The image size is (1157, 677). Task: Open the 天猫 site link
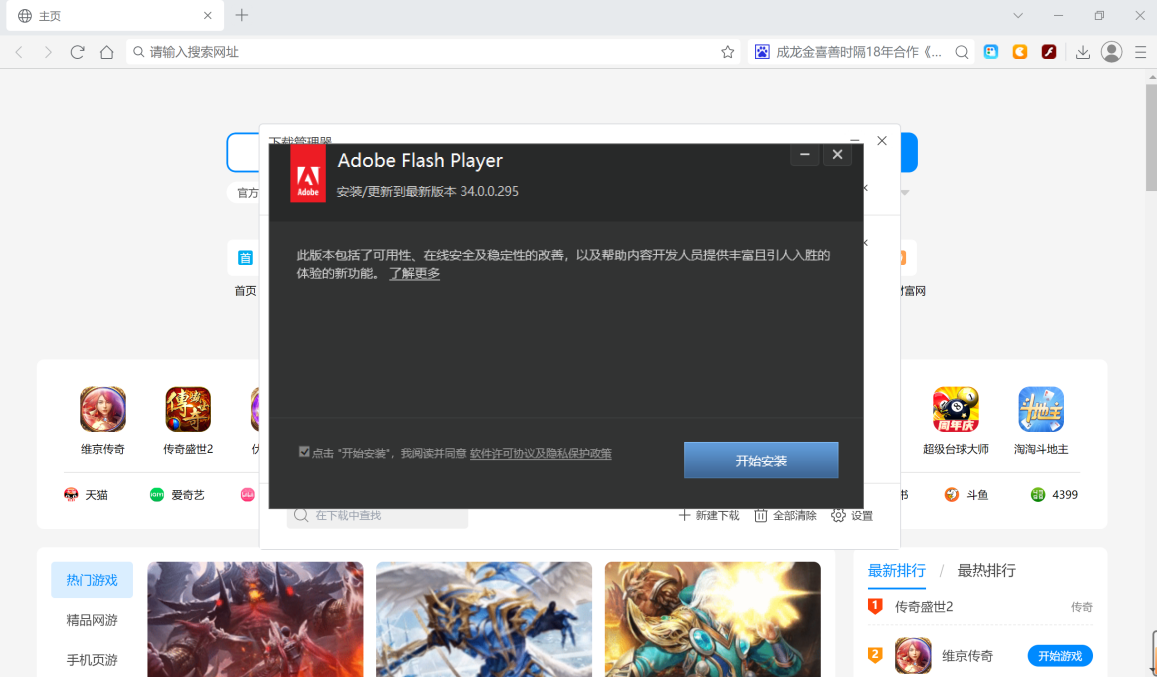pyautogui.click(x=86, y=495)
